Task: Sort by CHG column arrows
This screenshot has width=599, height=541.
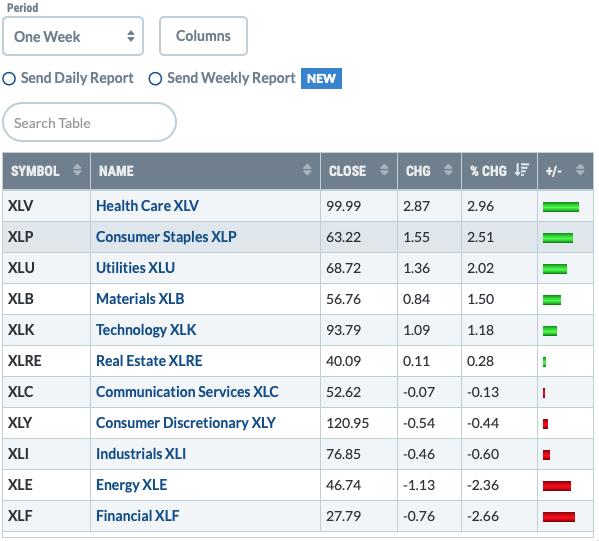Action: click(x=448, y=170)
